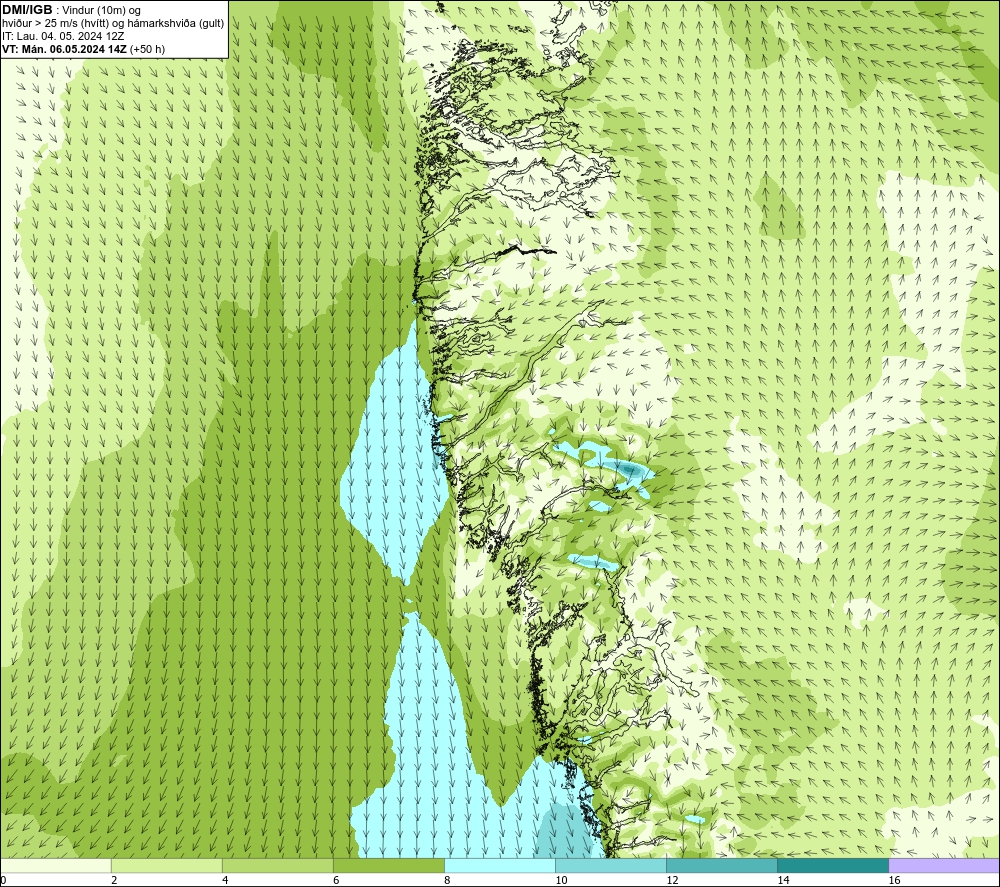1000x887 pixels.
Task: Click the legend tick label "2"
Action: tap(114, 880)
